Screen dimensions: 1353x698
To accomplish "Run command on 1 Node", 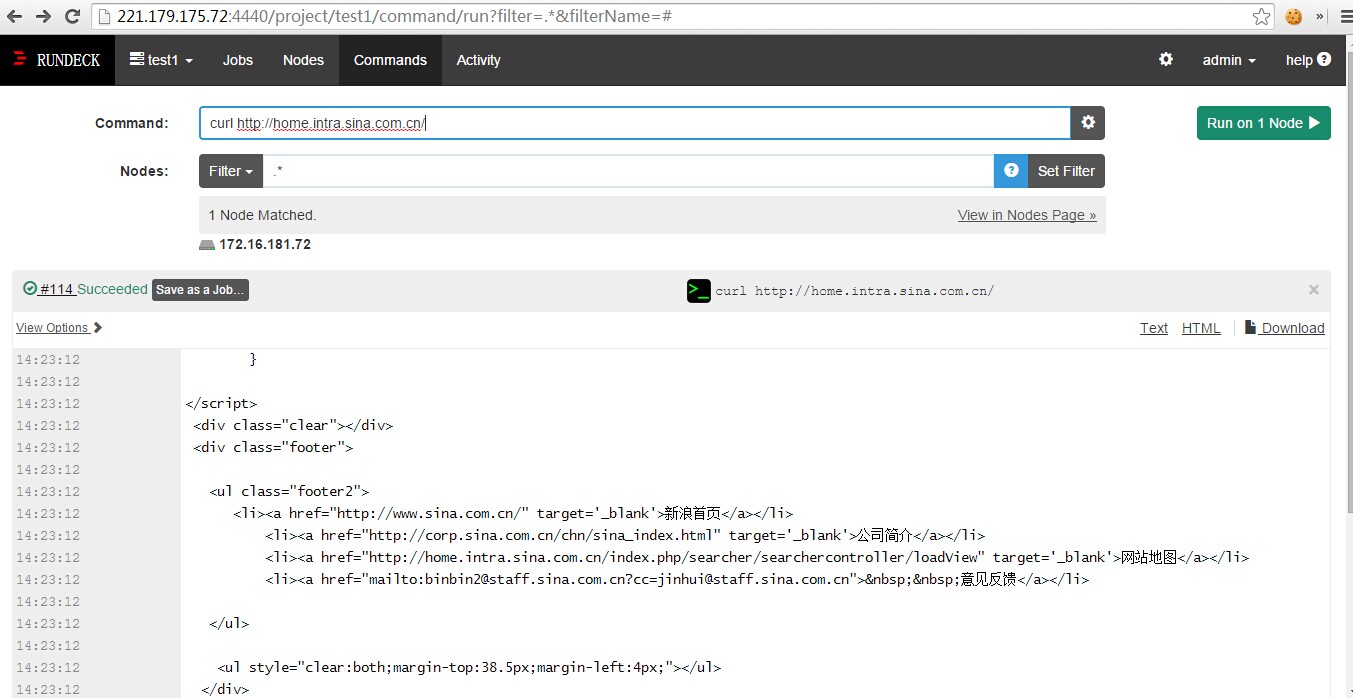I will 1264,123.
